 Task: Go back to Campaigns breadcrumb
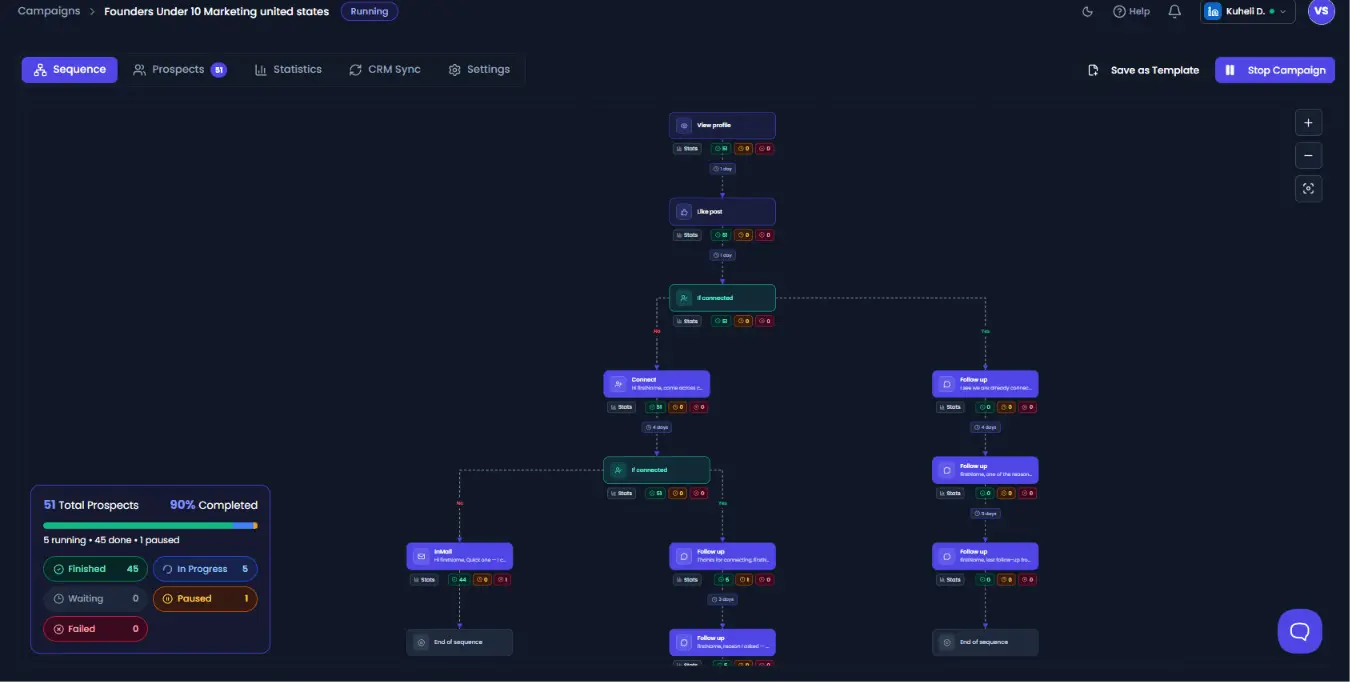49,12
